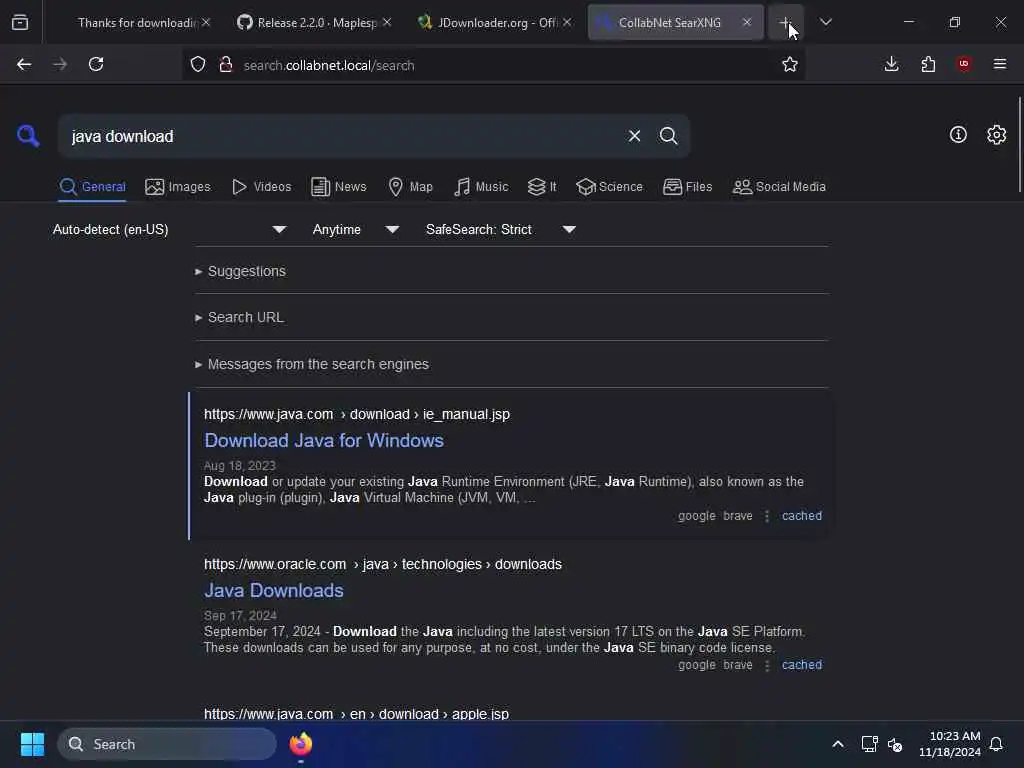
Task: Open the 'Download Java for Windows' result
Action: pos(324,441)
